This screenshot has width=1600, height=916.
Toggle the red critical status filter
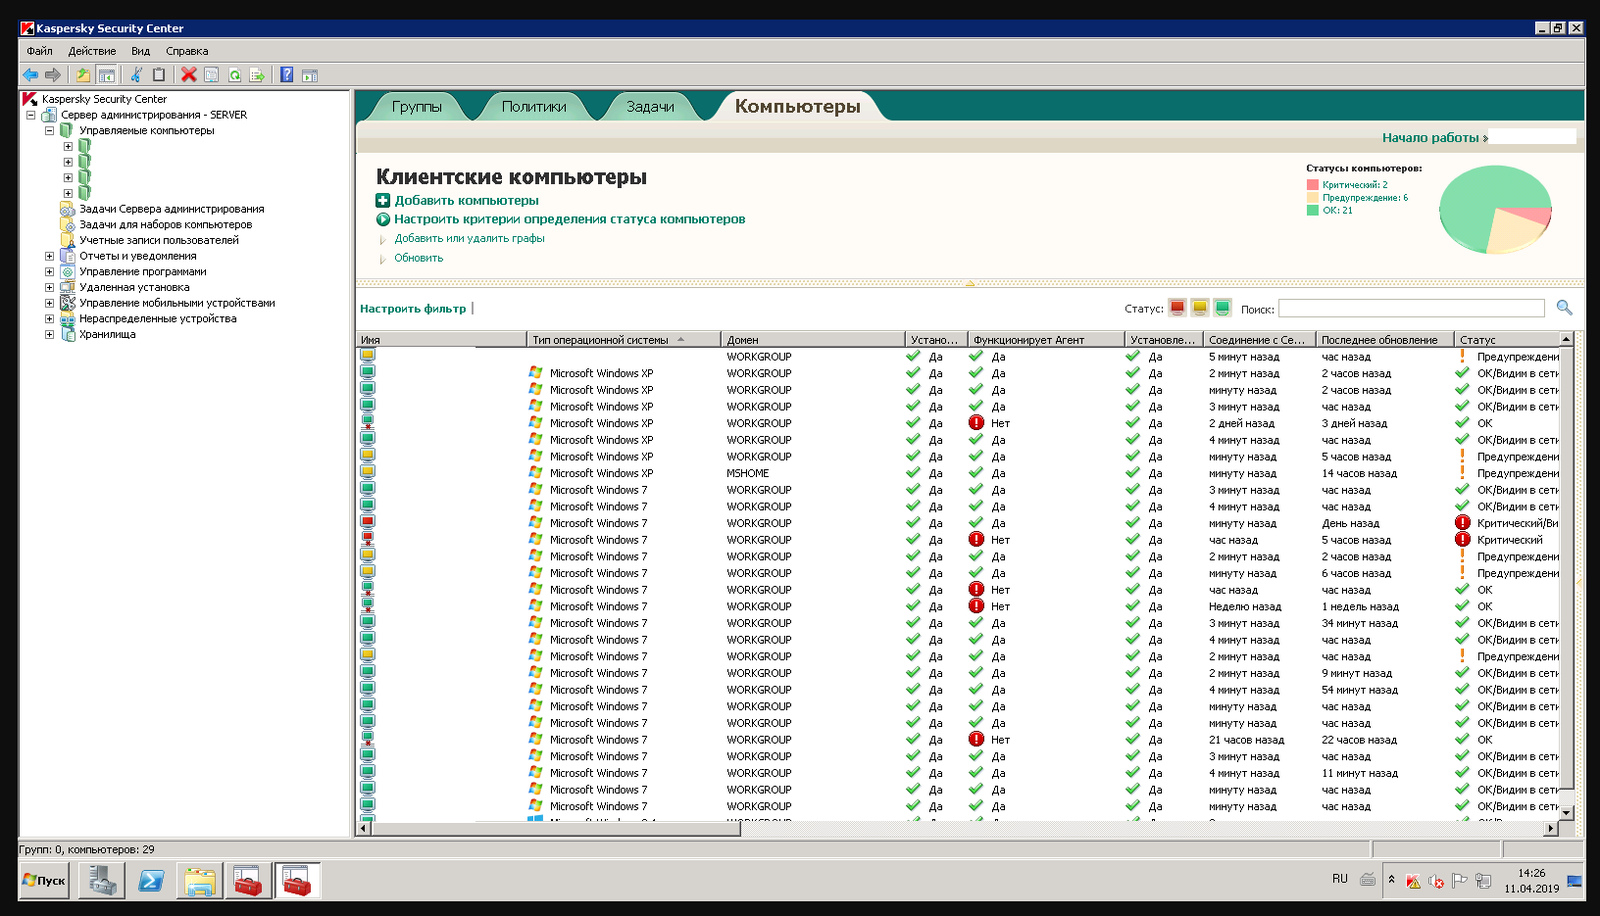coord(1177,308)
